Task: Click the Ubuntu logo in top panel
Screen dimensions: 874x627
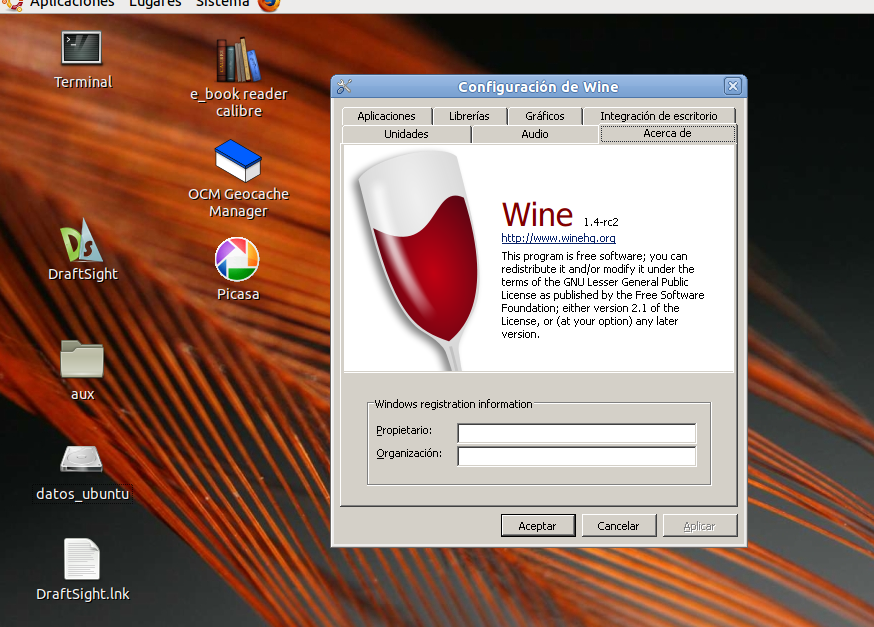Action: pyautogui.click(x=12, y=4)
